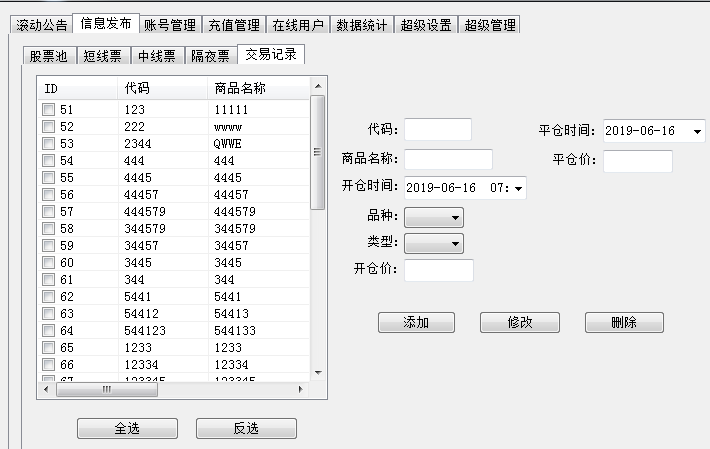710x449 pixels.
Task: Switch to the 股票池 sub-tab
Action: coord(49,56)
